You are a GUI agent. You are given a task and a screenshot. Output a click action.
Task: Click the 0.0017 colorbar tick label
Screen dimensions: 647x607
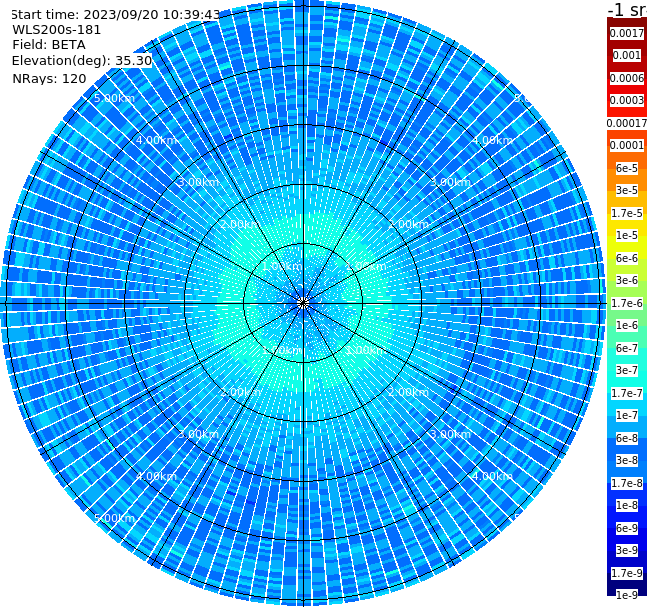point(627,33)
